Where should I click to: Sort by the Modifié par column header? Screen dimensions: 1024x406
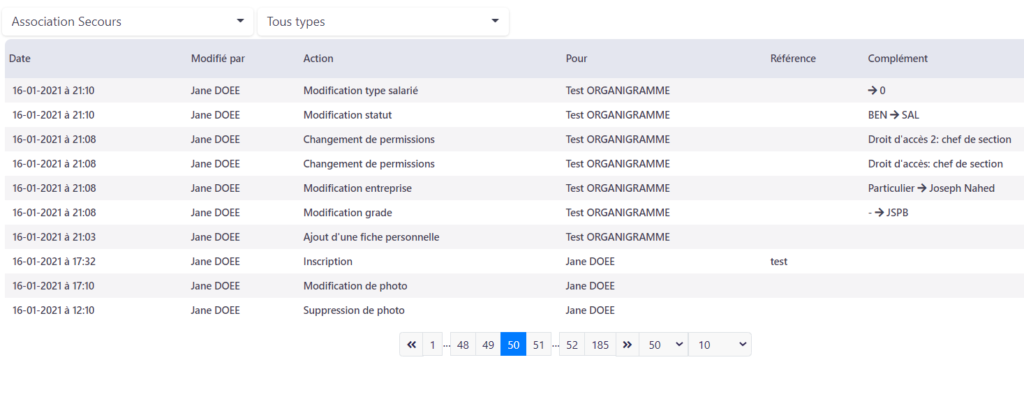[x=218, y=59]
